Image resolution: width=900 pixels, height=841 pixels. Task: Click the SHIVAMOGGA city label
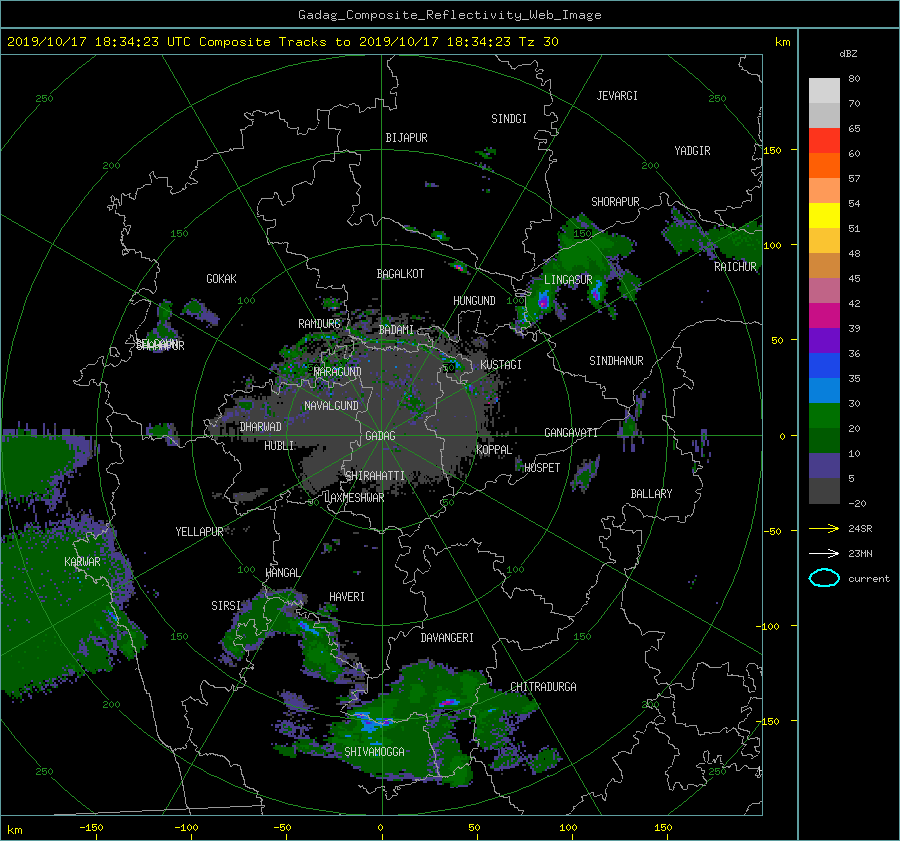pyautogui.click(x=374, y=752)
